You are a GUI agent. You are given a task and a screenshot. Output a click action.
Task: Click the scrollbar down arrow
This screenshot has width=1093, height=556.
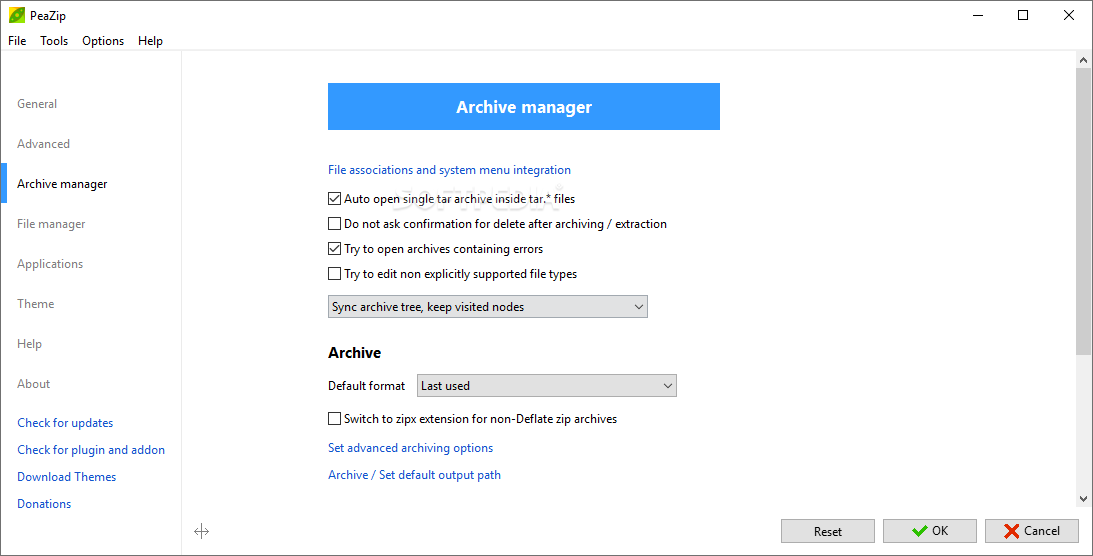(x=1083, y=499)
